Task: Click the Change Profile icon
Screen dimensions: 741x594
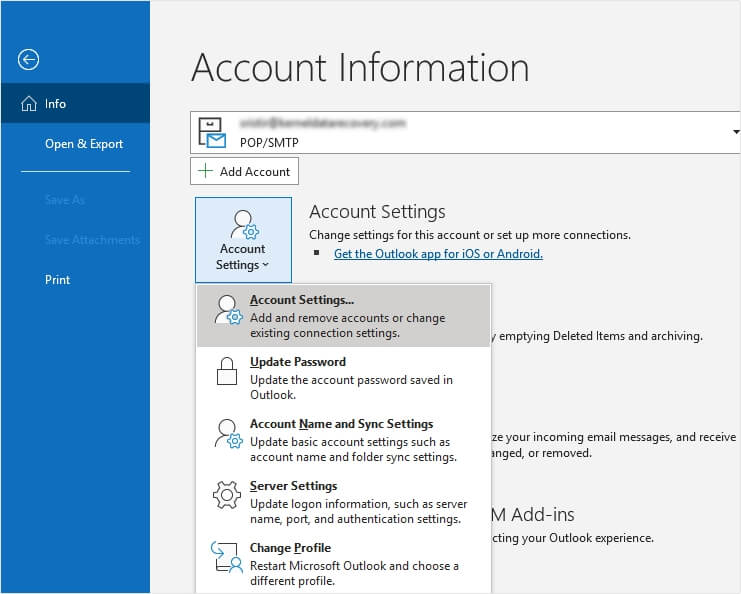Action: pos(227,557)
